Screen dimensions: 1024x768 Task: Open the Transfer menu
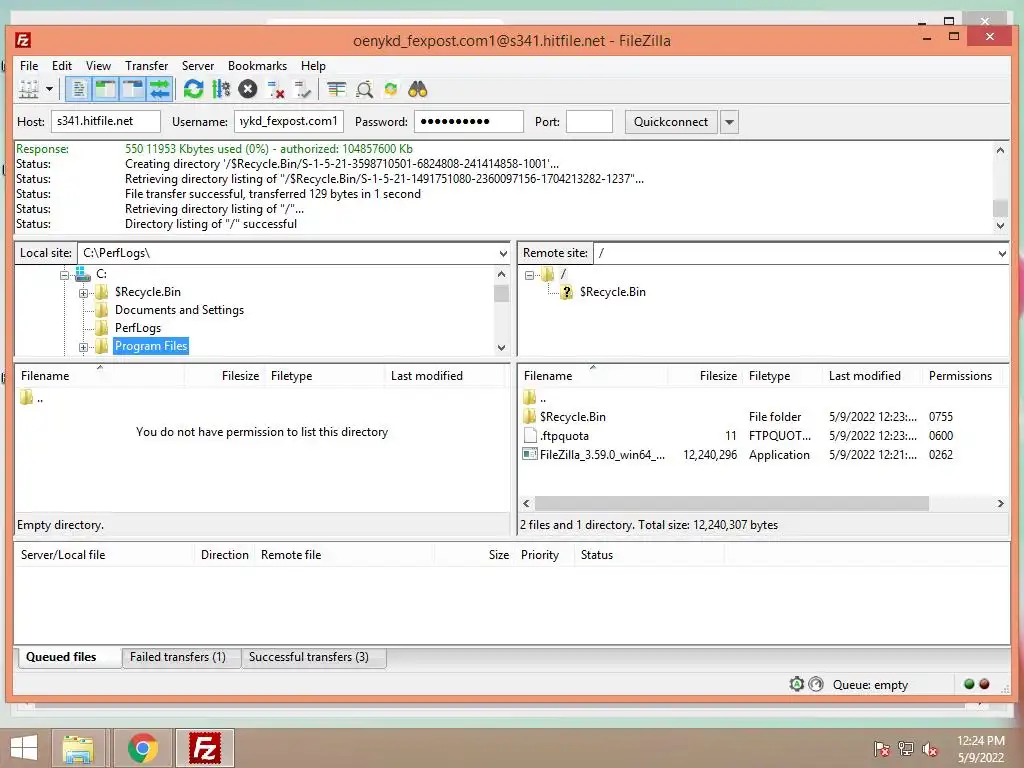coord(146,66)
